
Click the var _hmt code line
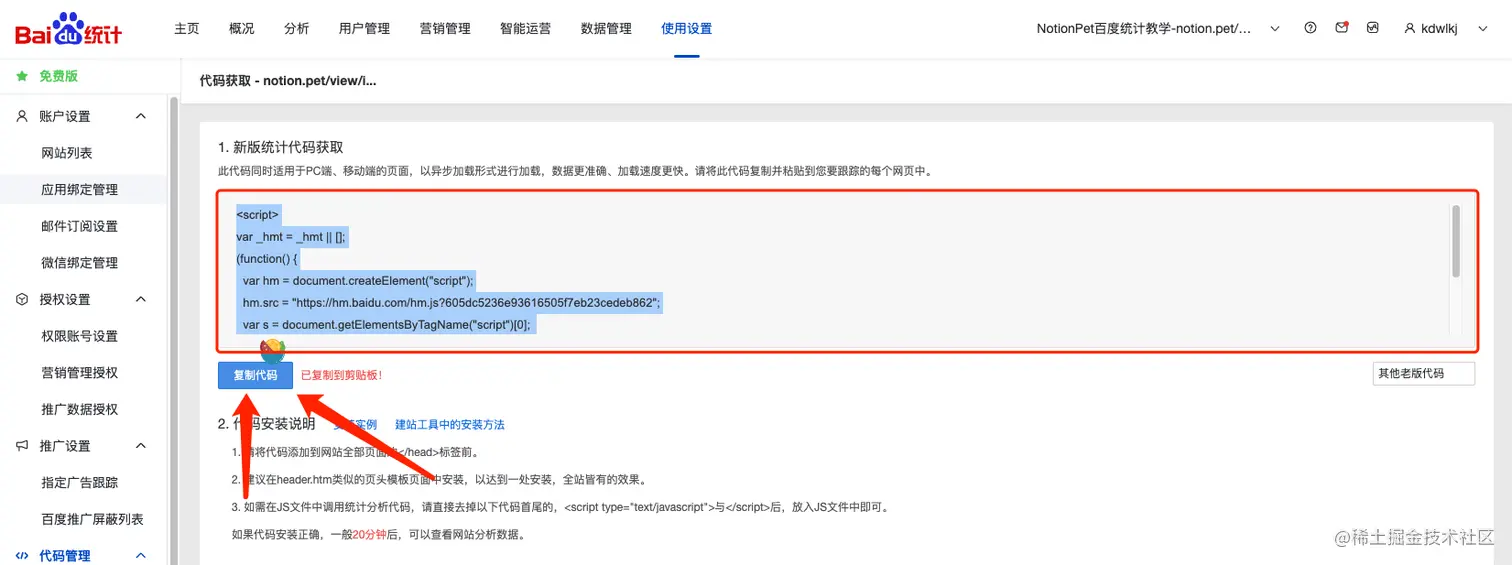click(x=290, y=236)
